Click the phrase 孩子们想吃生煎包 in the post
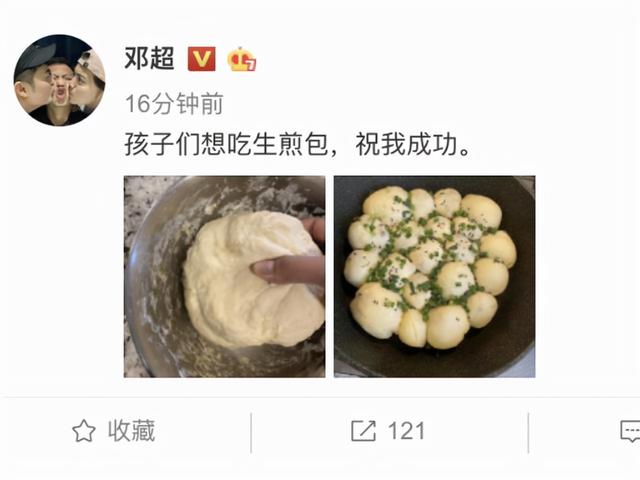 pos(226,144)
